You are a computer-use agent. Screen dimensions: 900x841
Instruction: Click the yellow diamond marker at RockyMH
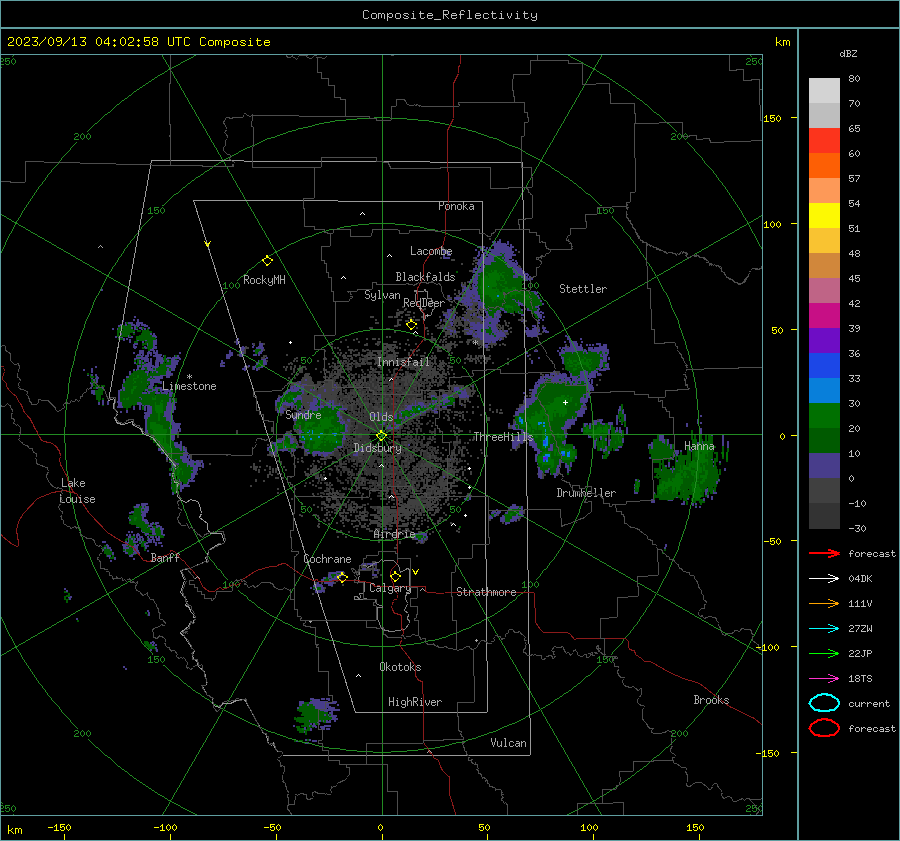coord(267,261)
